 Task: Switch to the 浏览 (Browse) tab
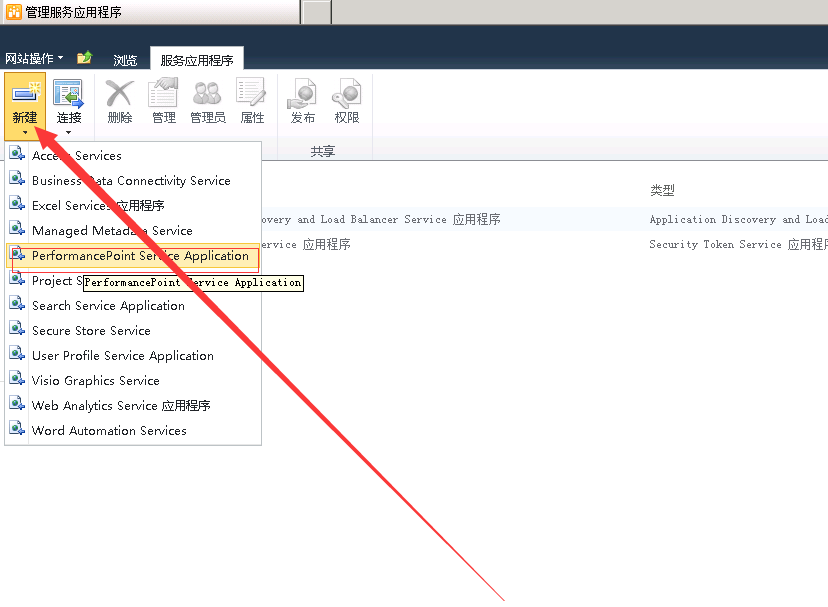(125, 60)
